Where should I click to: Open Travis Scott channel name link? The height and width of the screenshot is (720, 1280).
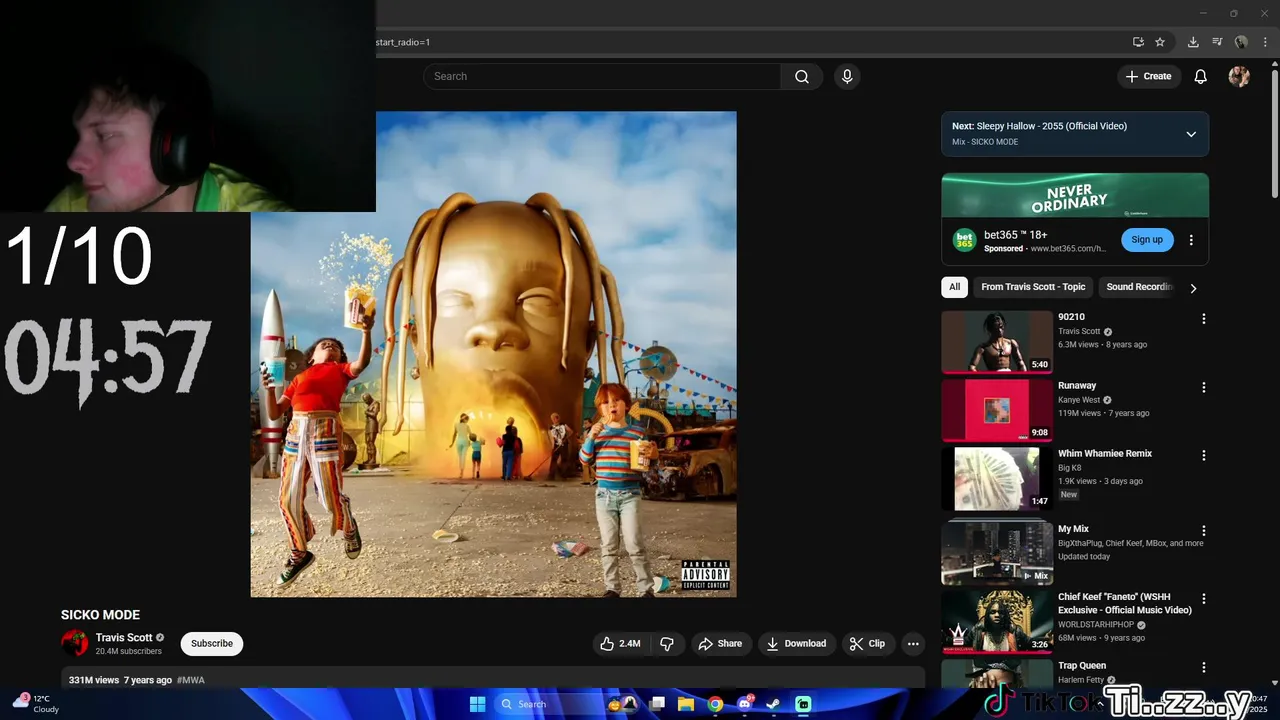(x=124, y=637)
